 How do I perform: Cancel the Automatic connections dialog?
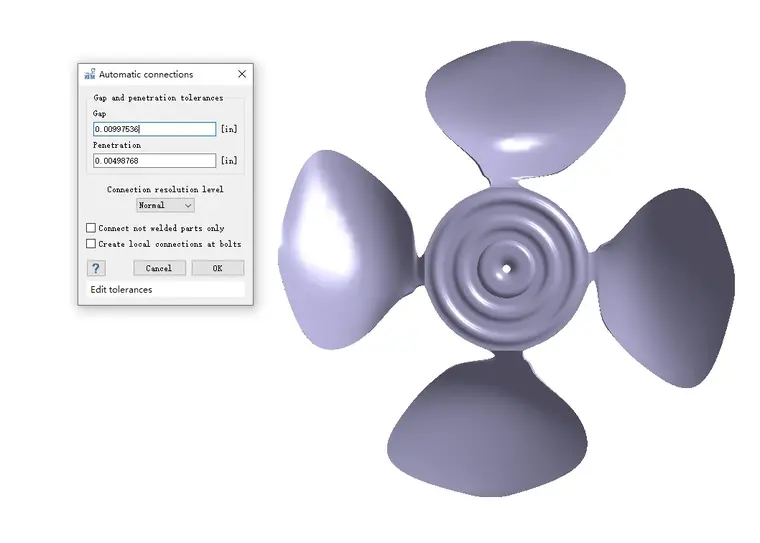[x=159, y=268]
